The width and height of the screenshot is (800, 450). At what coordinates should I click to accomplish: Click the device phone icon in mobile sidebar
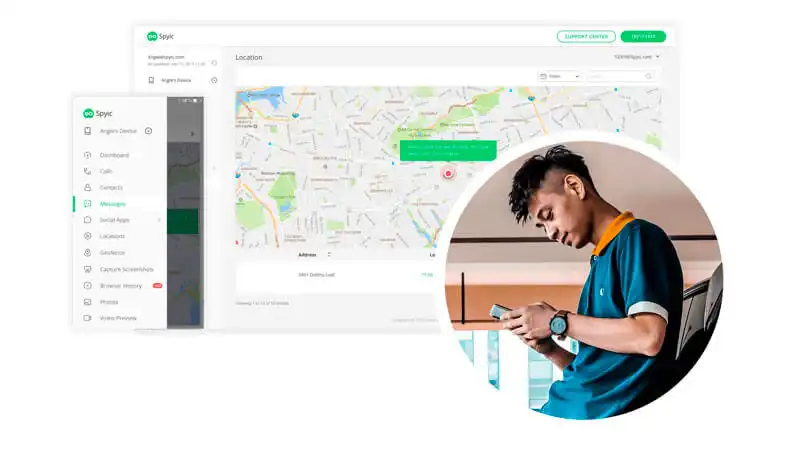pyautogui.click(x=88, y=131)
